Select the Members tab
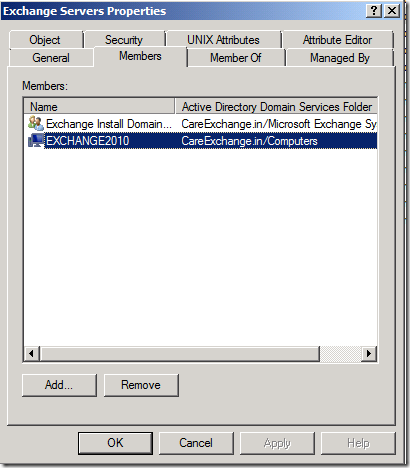This screenshot has height=468, width=410. [x=140, y=56]
